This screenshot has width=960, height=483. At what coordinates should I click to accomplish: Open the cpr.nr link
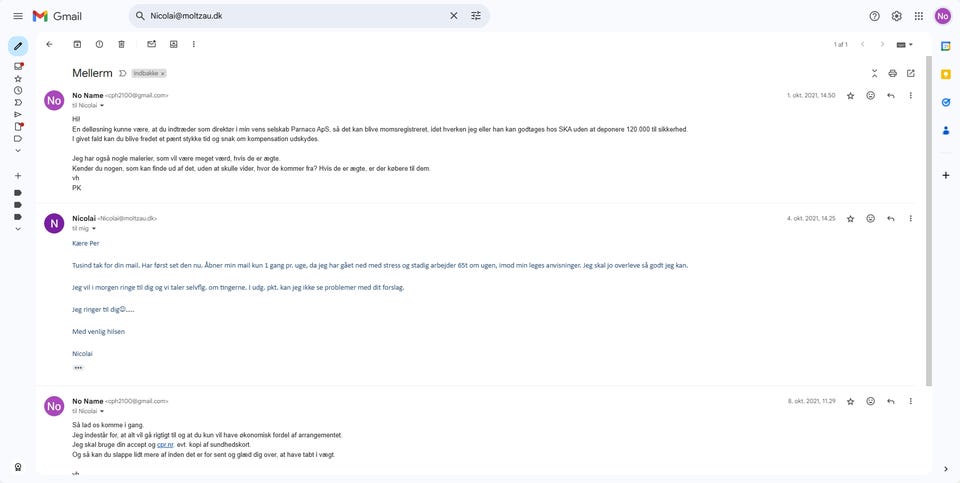165,444
